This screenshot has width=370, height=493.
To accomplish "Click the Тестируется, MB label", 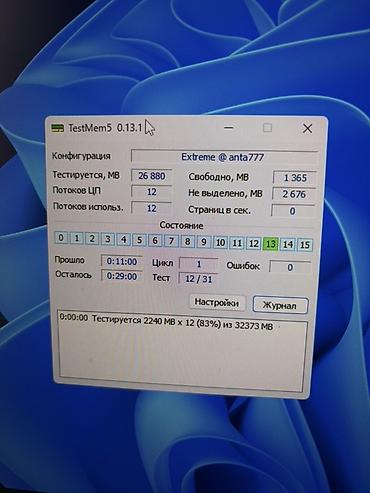I will (x=86, y=175).
